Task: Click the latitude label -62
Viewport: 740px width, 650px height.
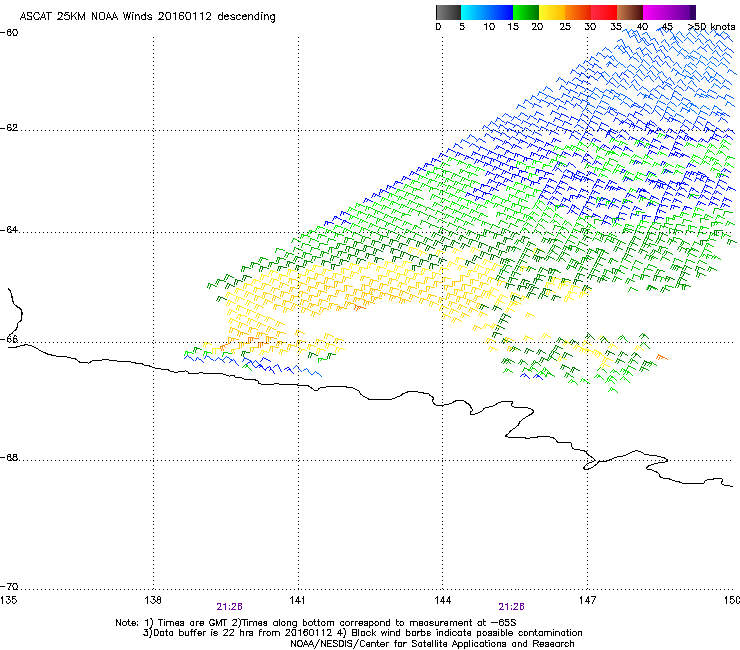Action: click(9, 128)
